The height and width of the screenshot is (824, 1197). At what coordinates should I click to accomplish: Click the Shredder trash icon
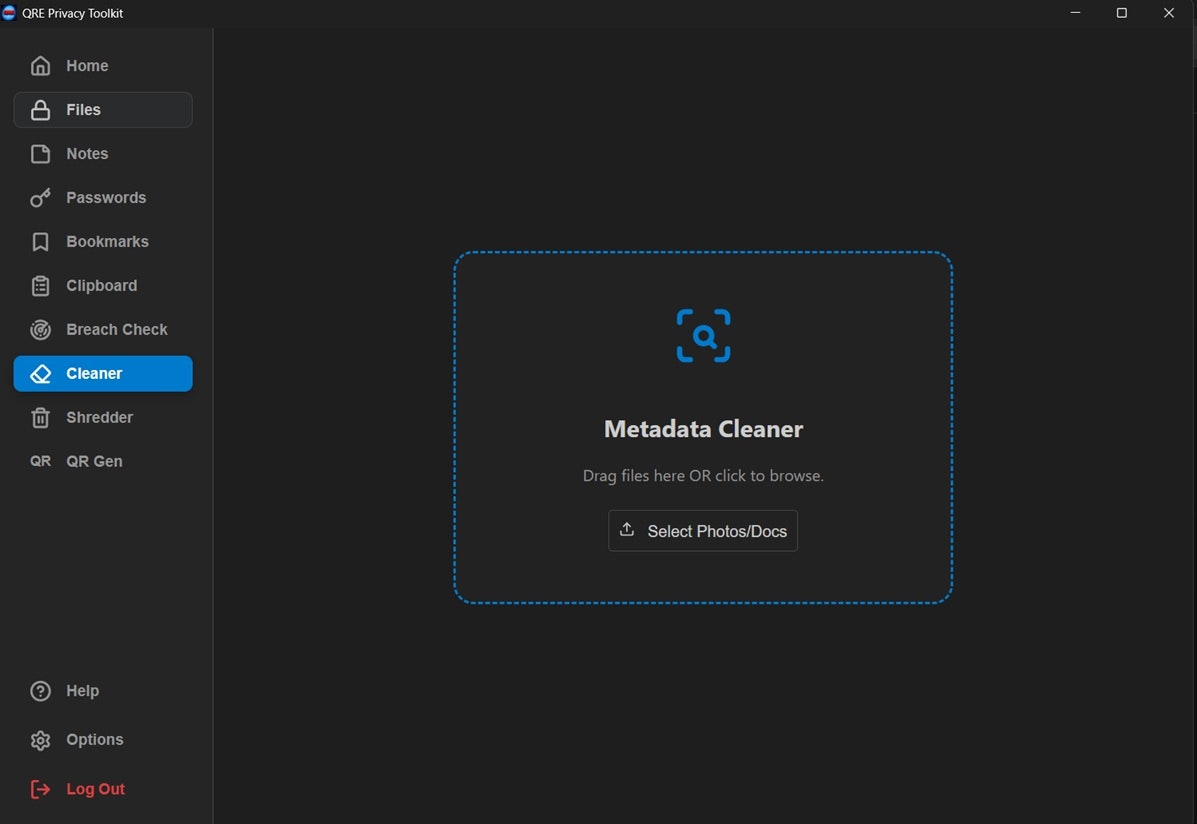coord(39,417)
